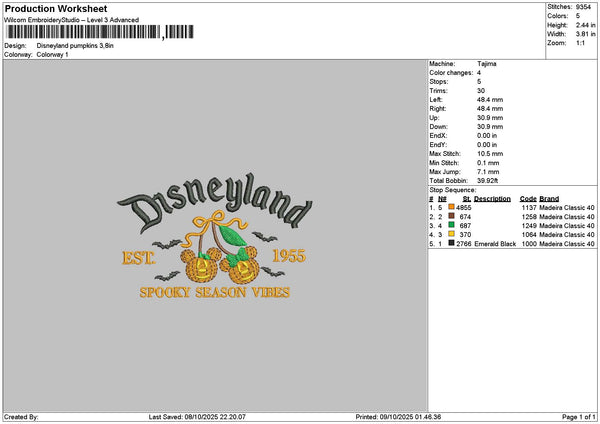Click the Total Bobbin value 39.92ft
Viewport: 600px width, 424px height.
[488, 181]
